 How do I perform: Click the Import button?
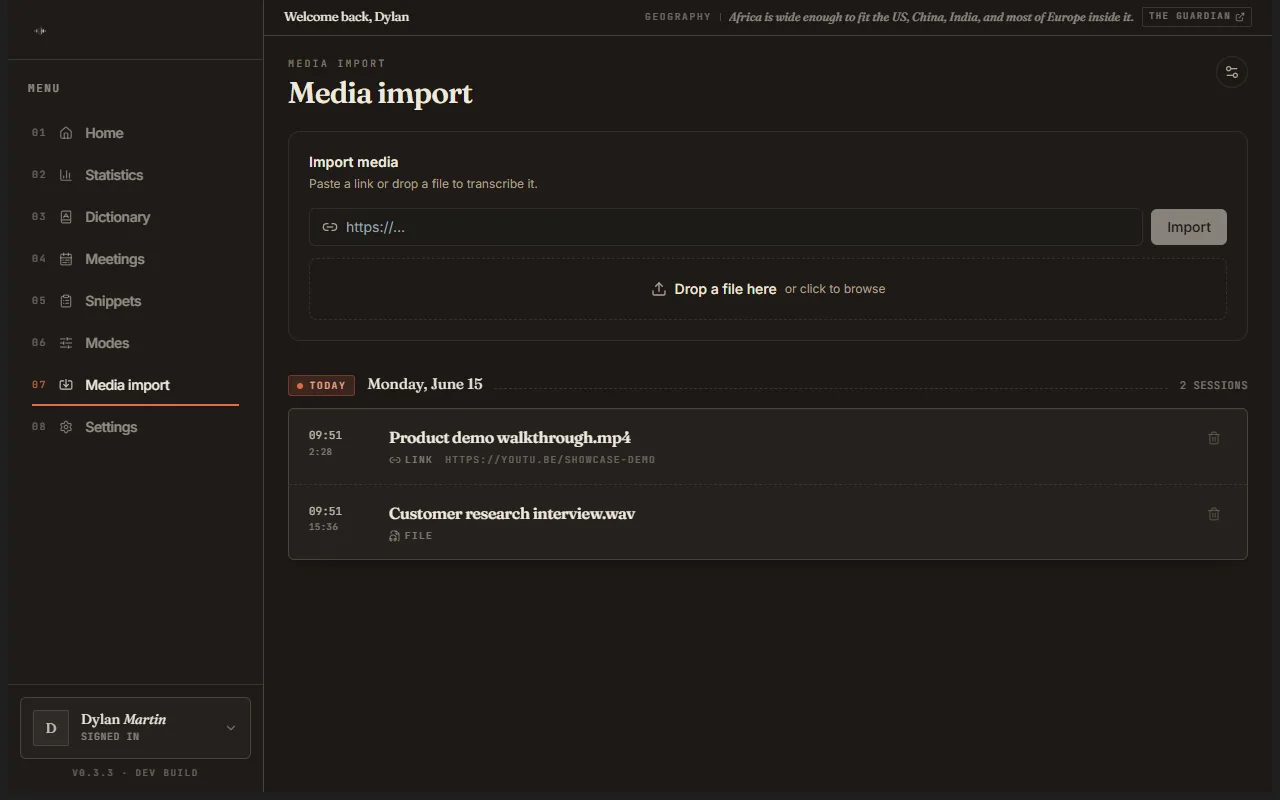[1189, 227]
